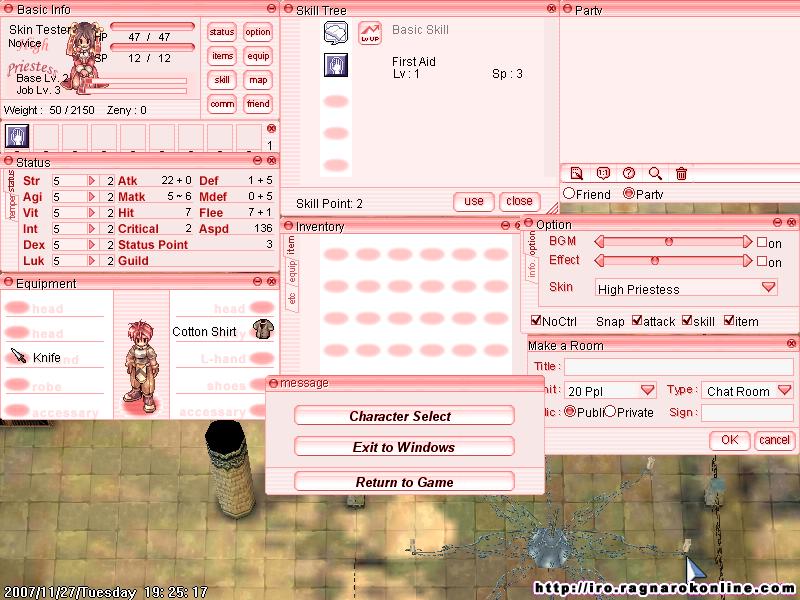
Task: Click BGM volume increase right arrow
Action: (747, 241)
